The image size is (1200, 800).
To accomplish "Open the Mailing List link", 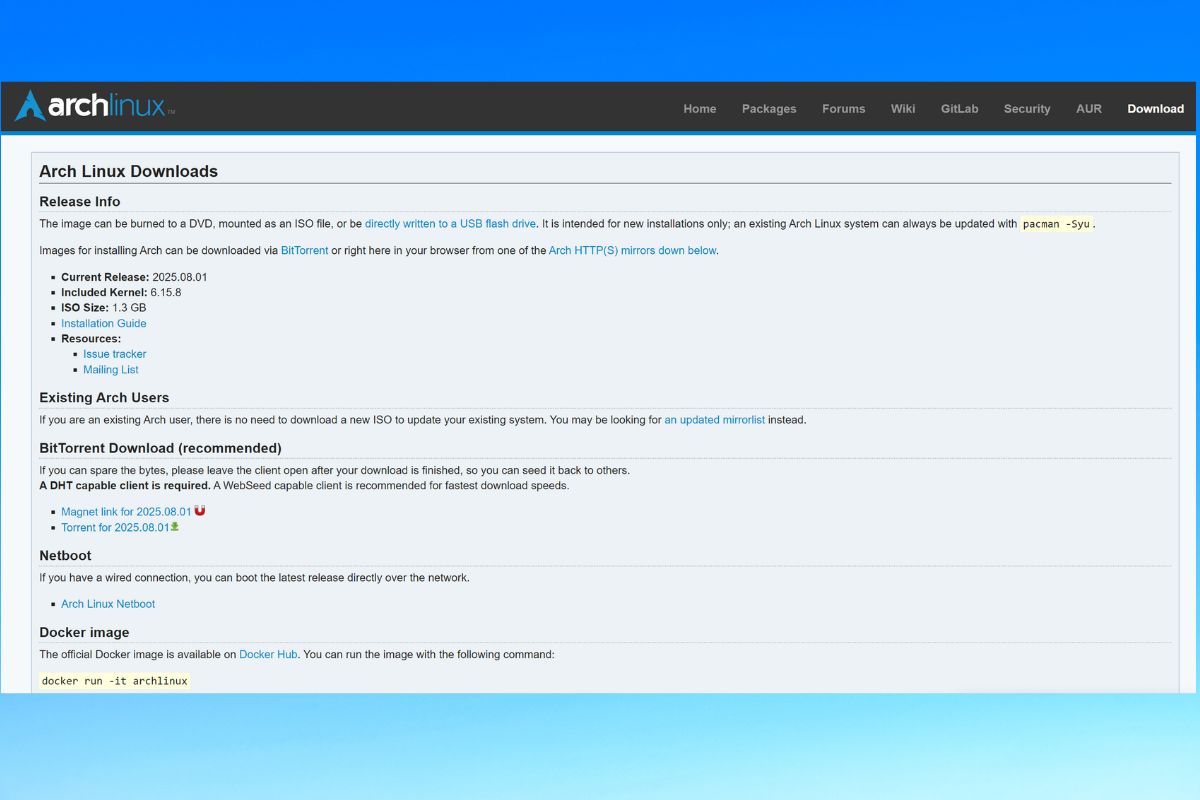I will point(111,370).
